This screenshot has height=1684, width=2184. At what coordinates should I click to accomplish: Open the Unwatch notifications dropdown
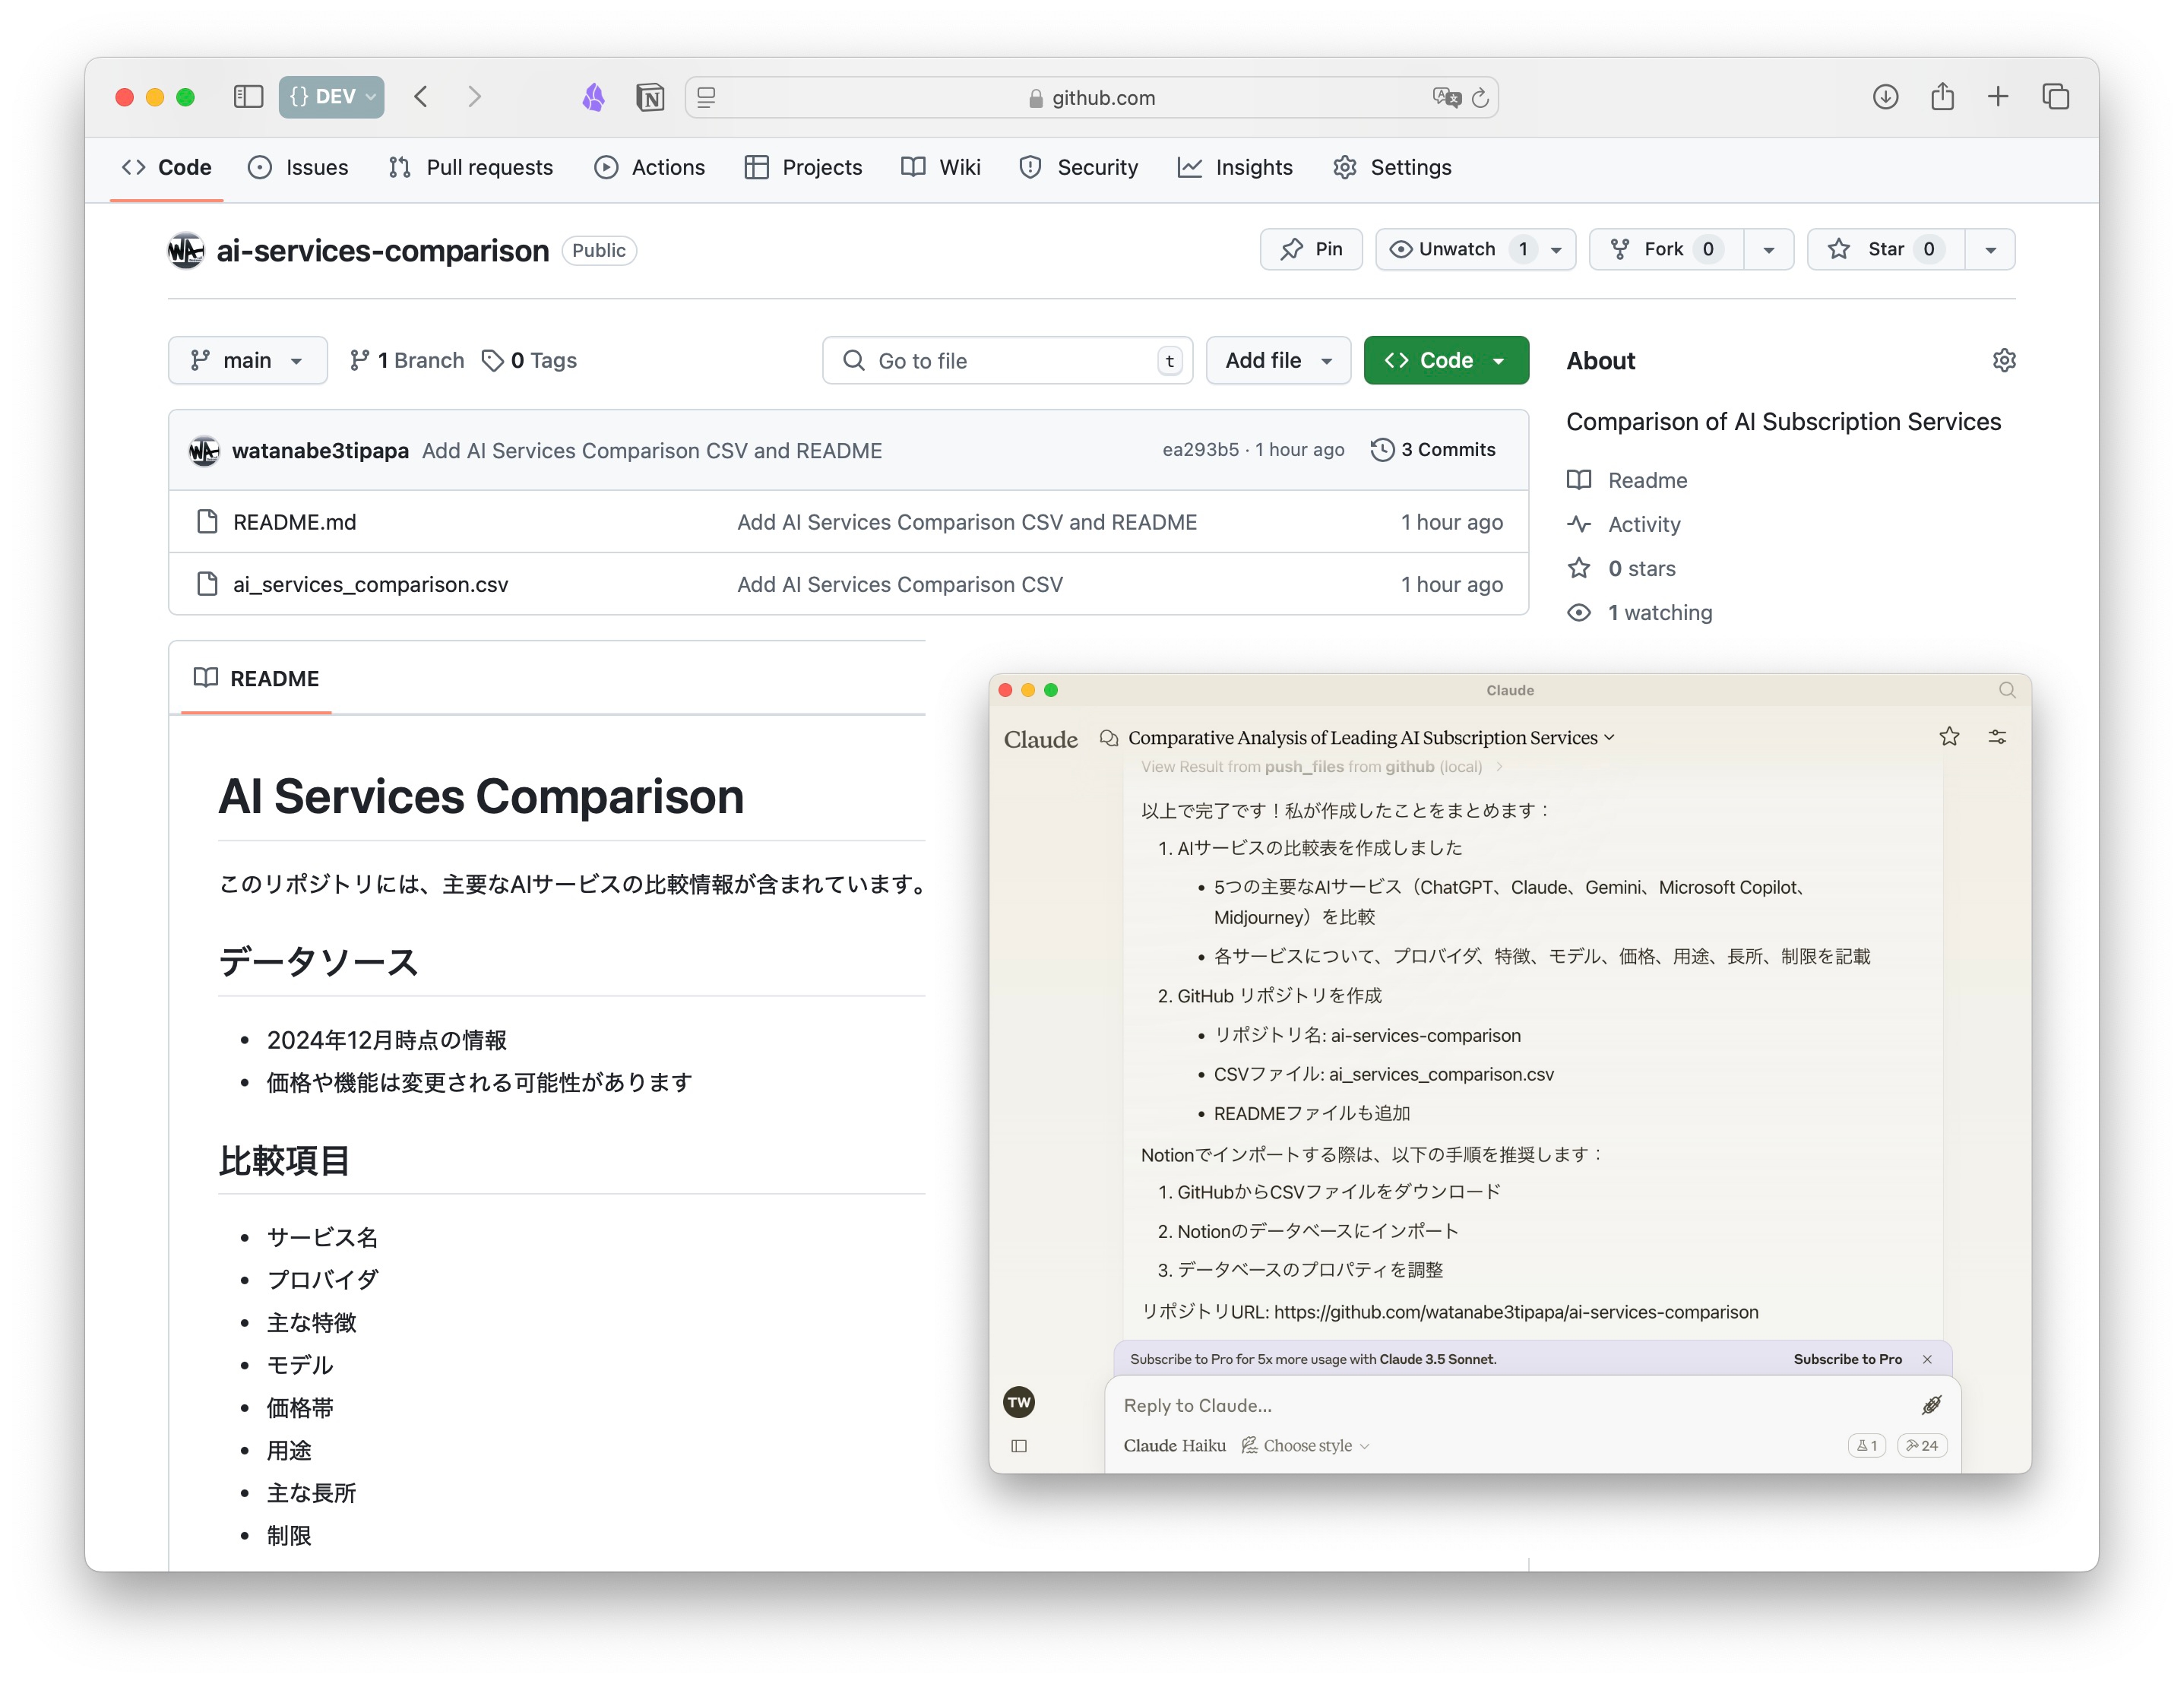click(x=1476, y=250)
